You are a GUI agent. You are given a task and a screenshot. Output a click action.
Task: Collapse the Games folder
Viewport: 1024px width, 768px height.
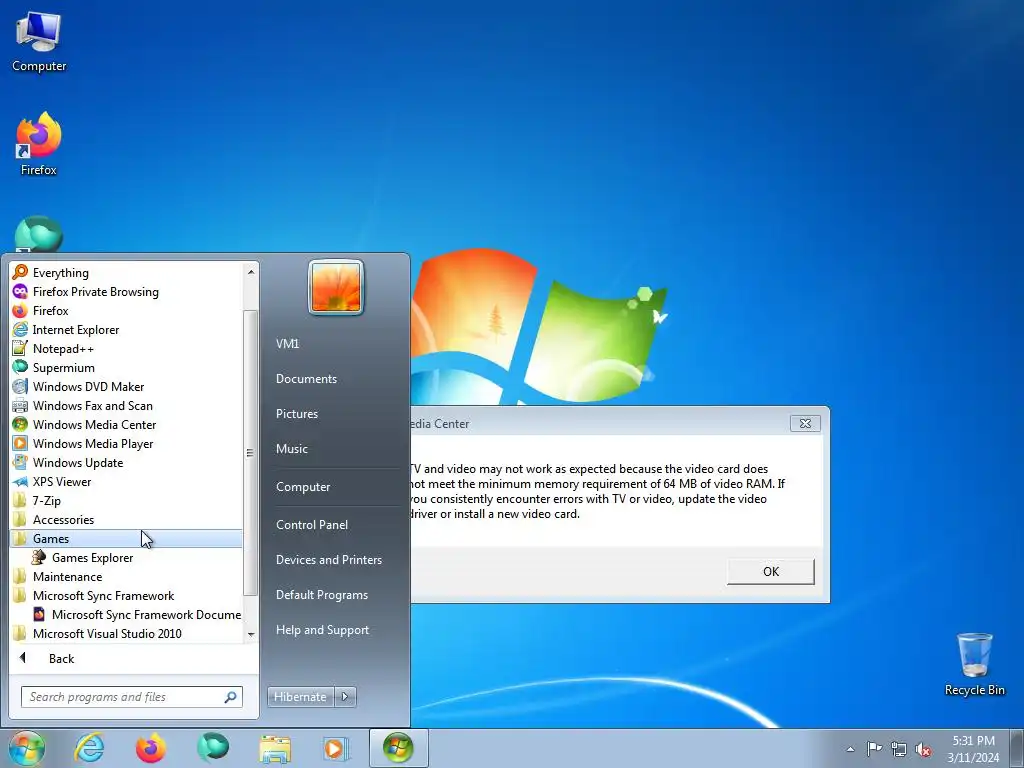pyautogui.click(x=126, y=539)
